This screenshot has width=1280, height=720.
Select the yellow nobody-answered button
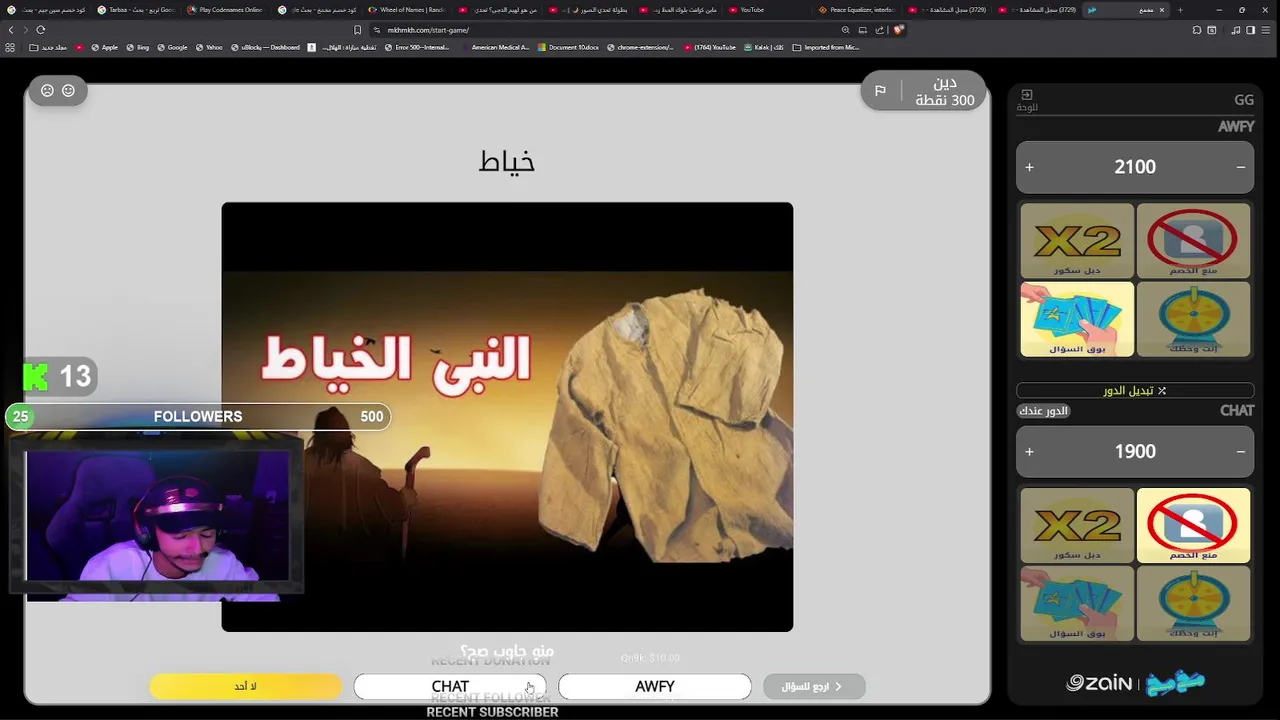point(246,686)
